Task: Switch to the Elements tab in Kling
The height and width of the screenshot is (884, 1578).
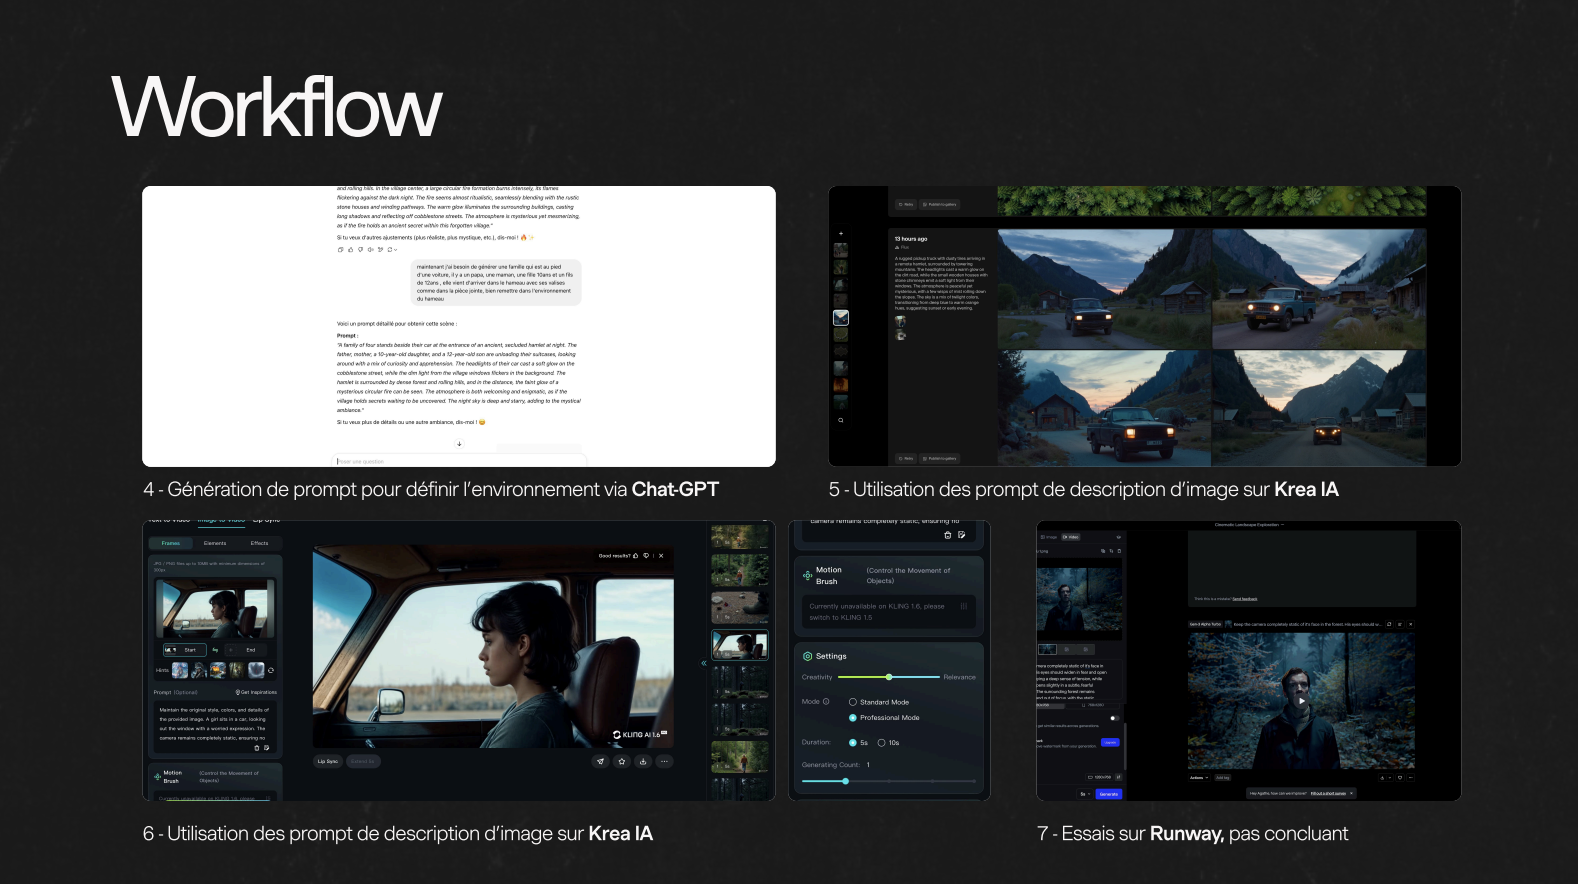Action: 215,543
